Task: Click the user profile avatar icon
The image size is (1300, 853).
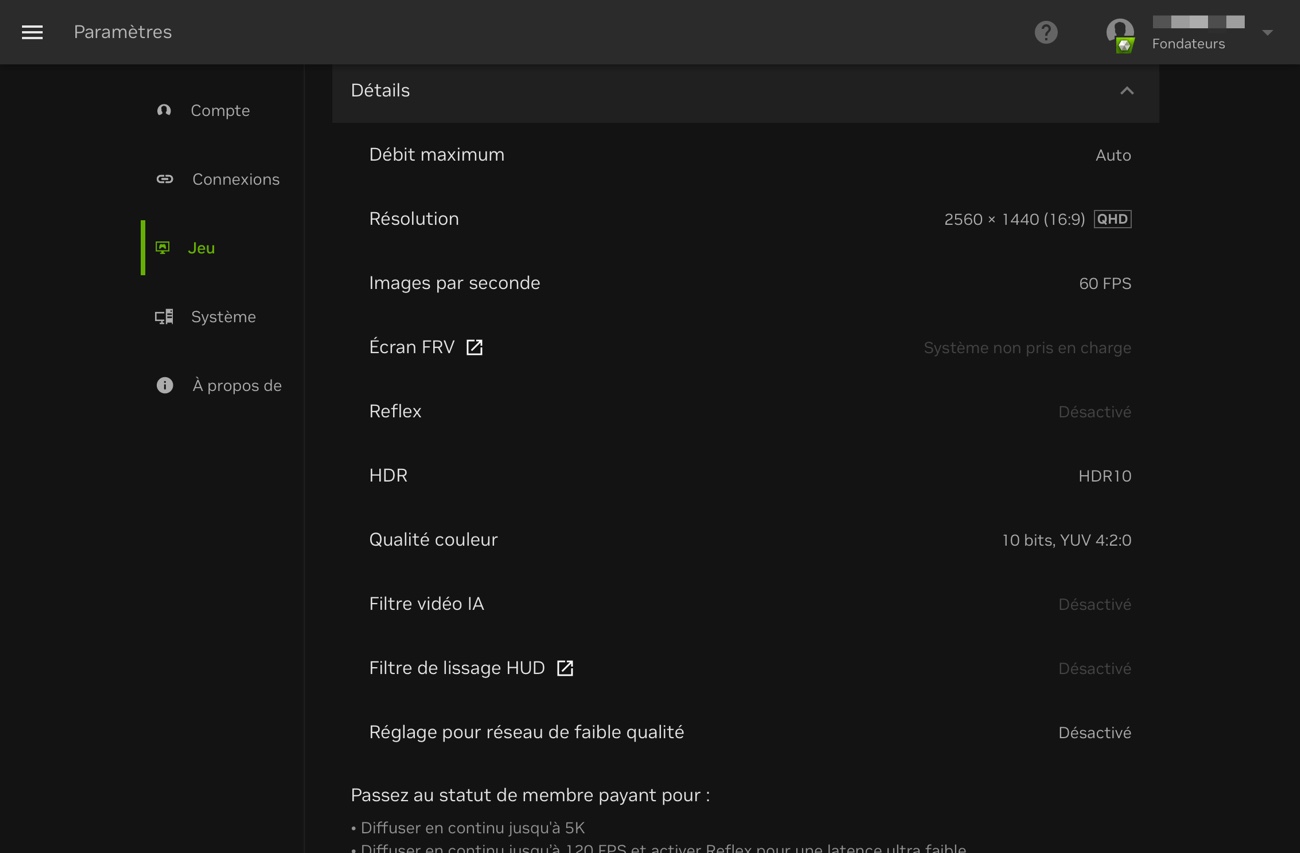Action: [x=1119, y=32]
